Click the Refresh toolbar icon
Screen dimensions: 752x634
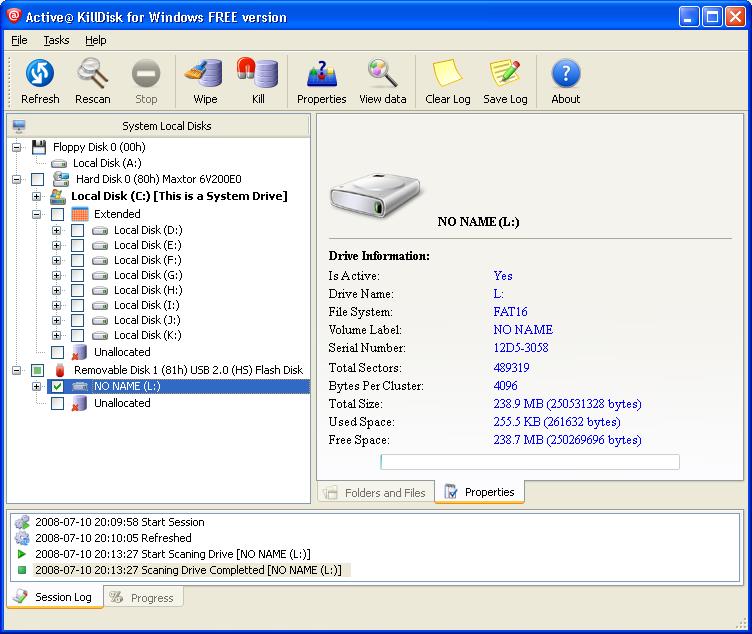click(40, 73)
